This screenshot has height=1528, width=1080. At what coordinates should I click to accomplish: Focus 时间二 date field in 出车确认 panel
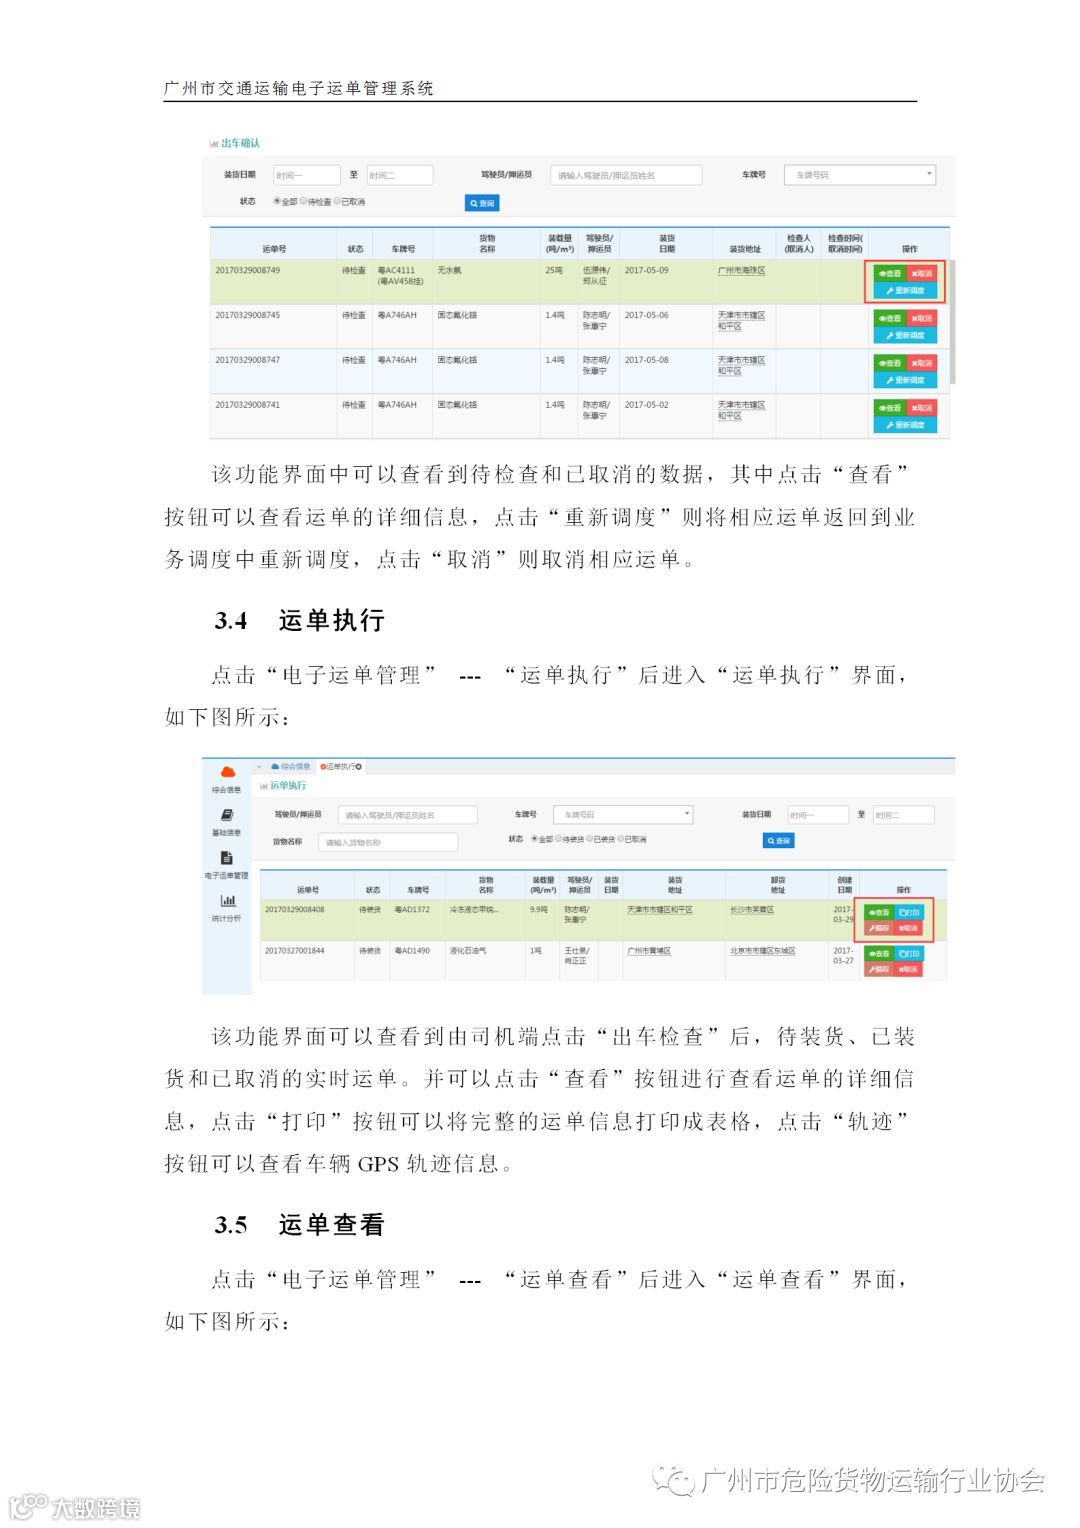400,175
